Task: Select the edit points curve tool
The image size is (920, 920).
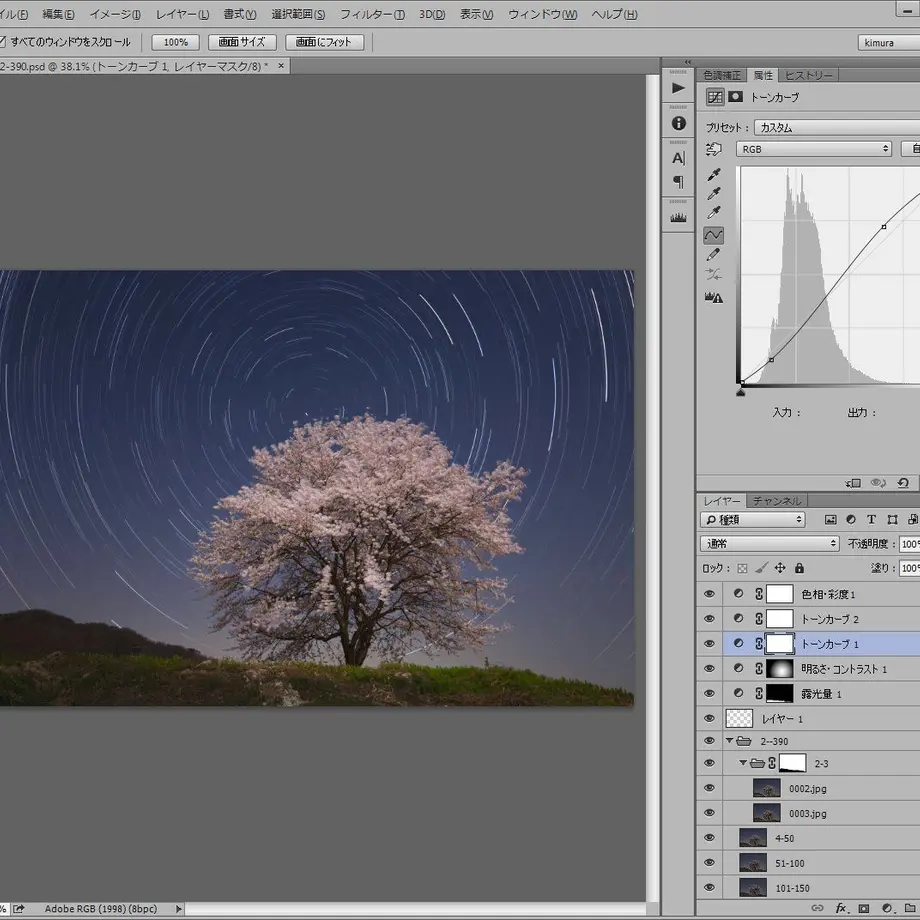Action: 713,235
